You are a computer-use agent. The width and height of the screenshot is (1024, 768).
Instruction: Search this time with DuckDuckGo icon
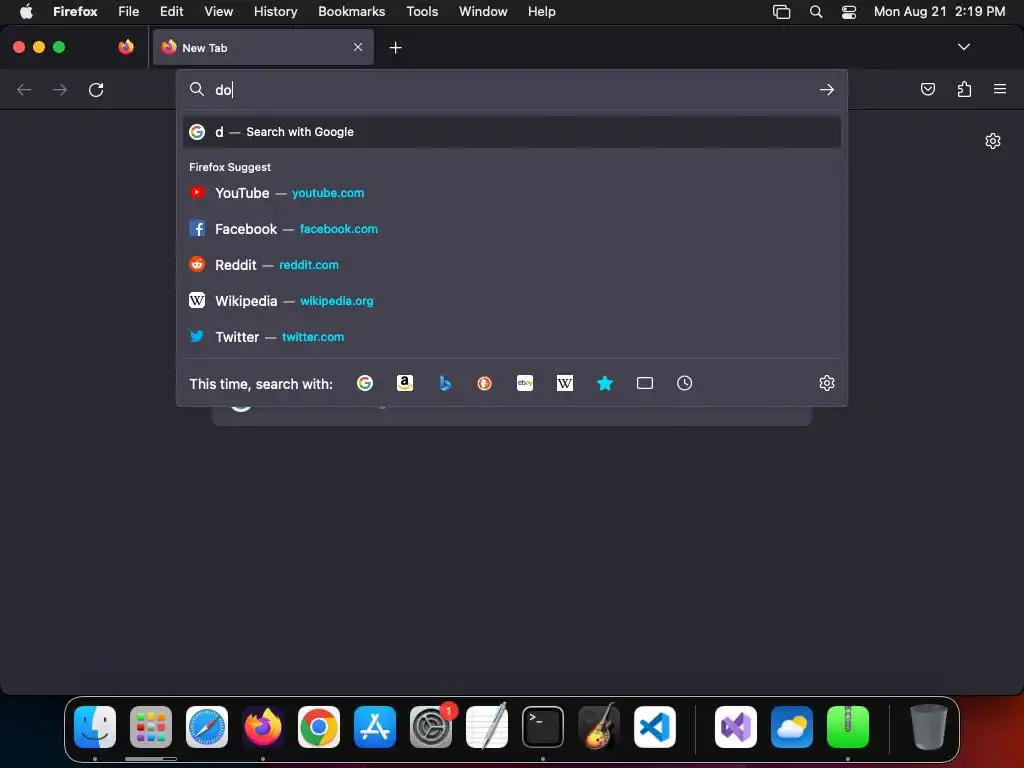[x=485, y=383]
